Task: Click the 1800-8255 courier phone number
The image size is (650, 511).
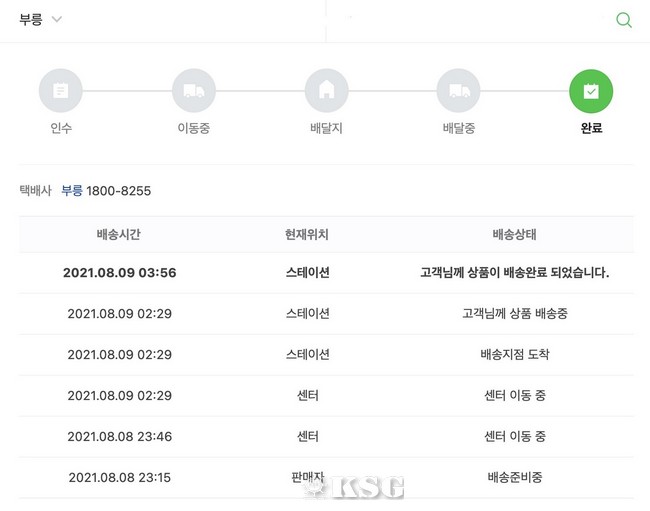Action: (x=120, y=190)
